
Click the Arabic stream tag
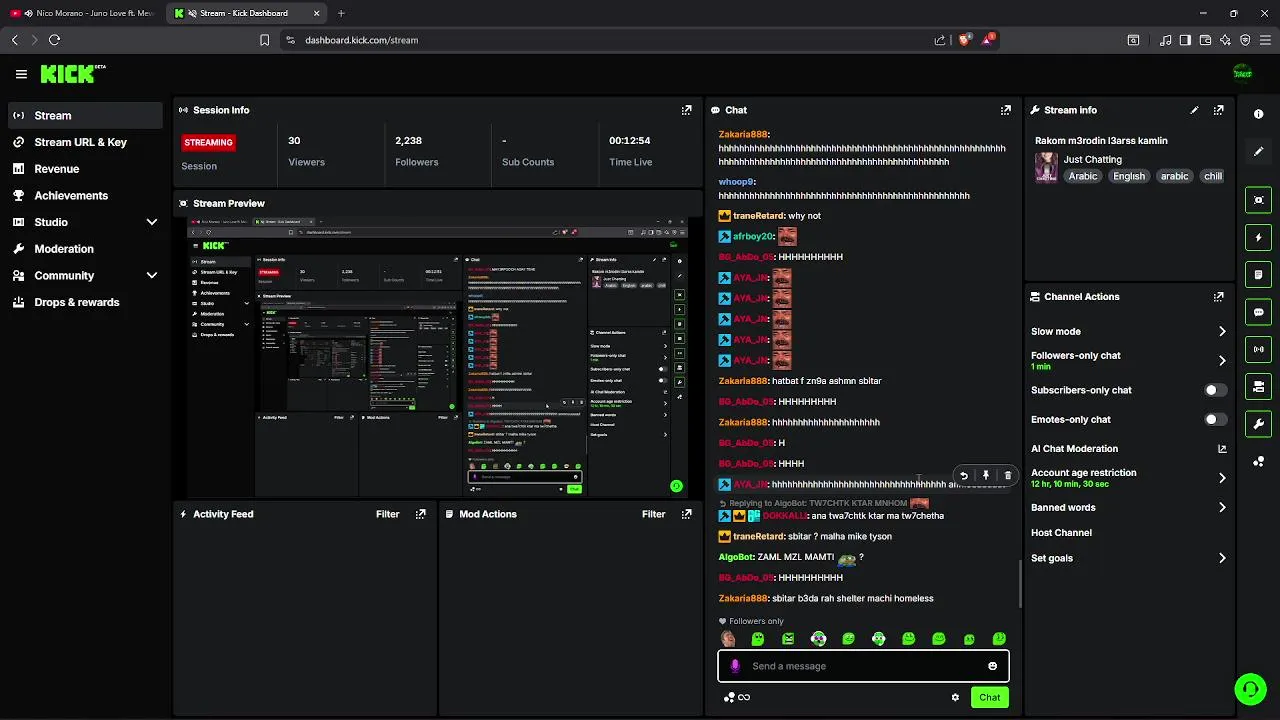pos(1083,176)
